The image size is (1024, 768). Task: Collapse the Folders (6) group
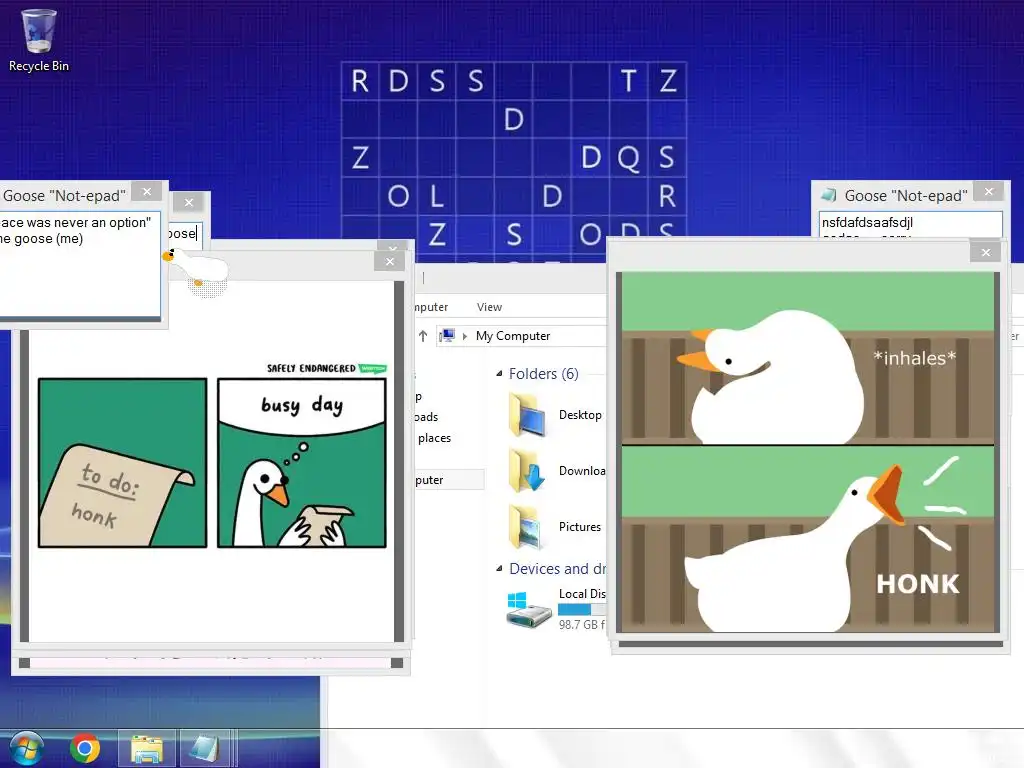(499, 374)
